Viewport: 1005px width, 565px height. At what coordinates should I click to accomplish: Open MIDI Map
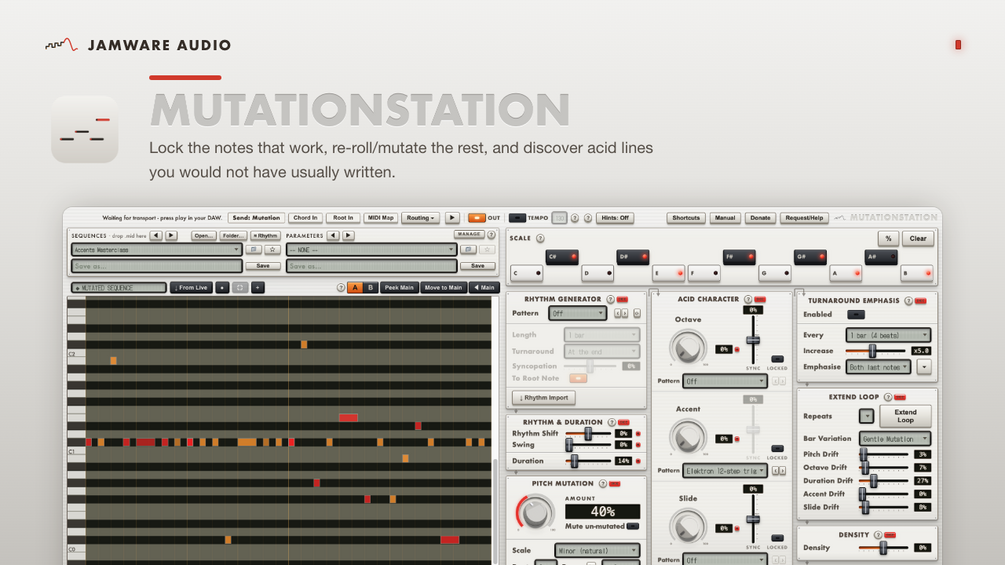tap(381, 218)
